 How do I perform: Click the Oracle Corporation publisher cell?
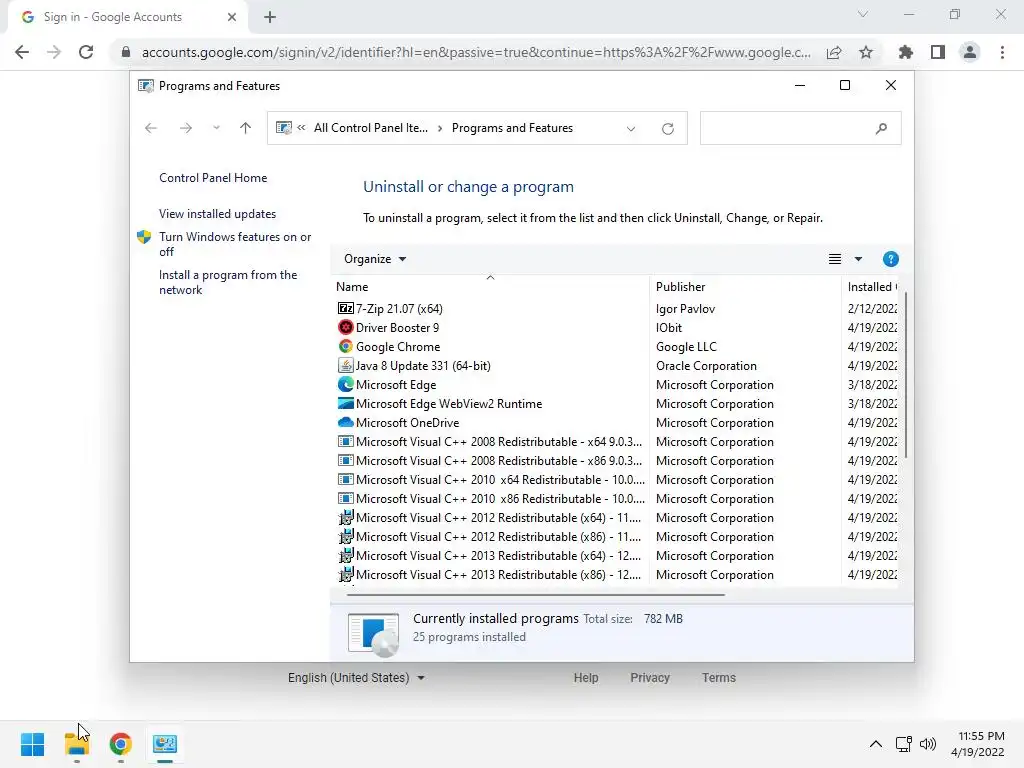click(x=706, y=366)
